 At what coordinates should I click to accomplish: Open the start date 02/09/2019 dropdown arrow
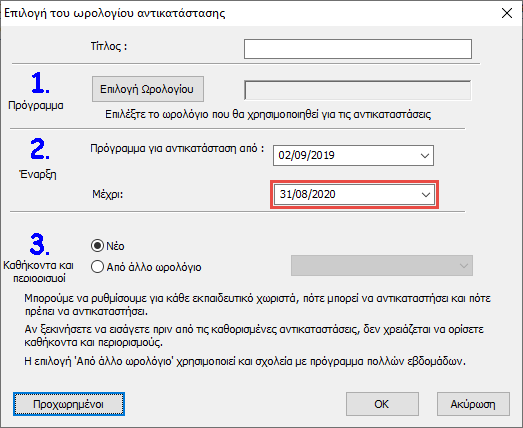click(425, 155)
